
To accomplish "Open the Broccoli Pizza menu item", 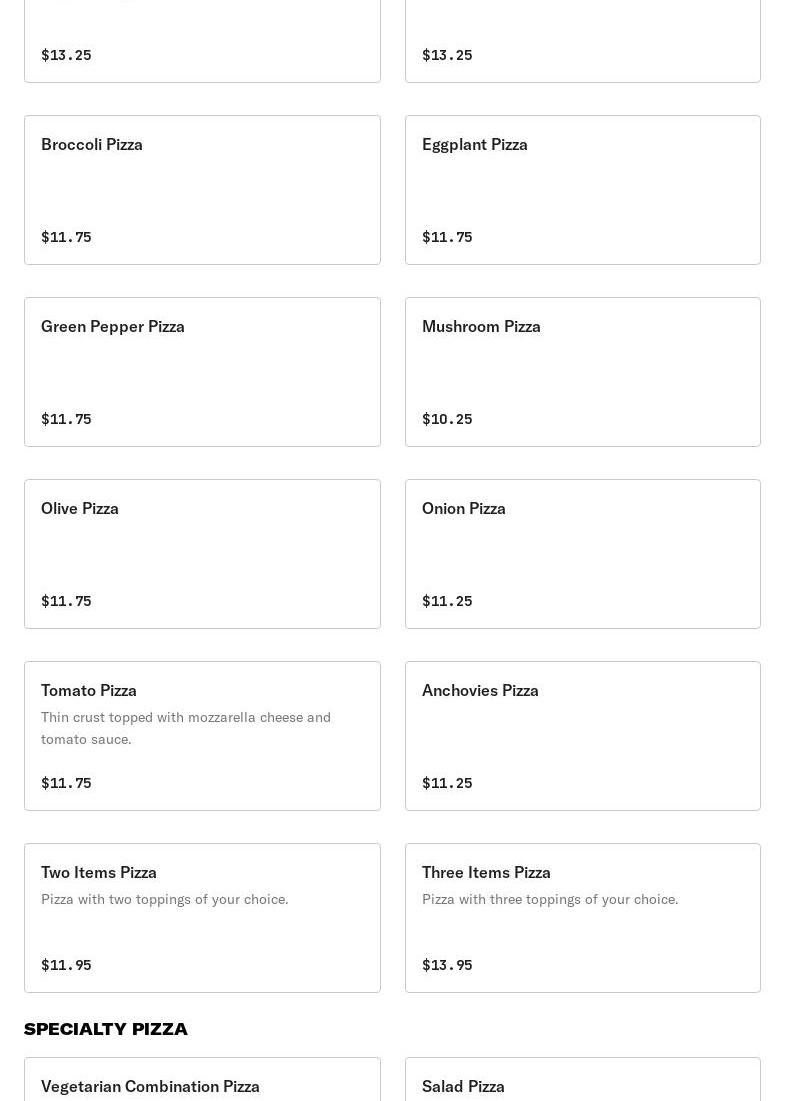I will tap(202, 190).
